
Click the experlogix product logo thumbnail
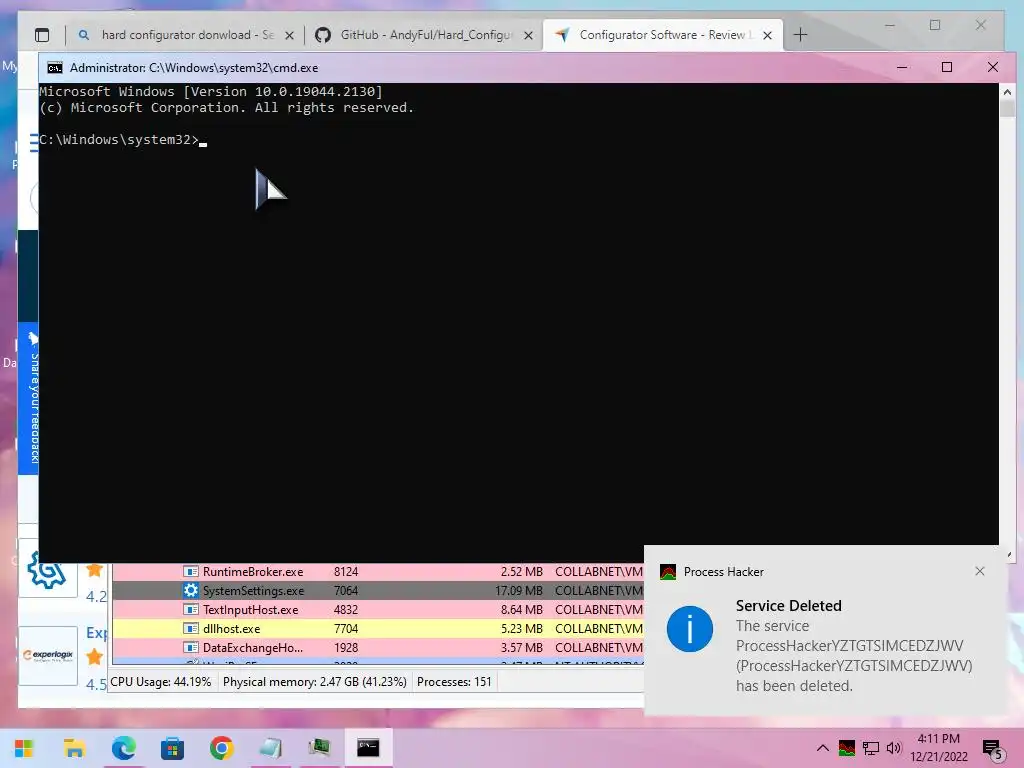48,656
